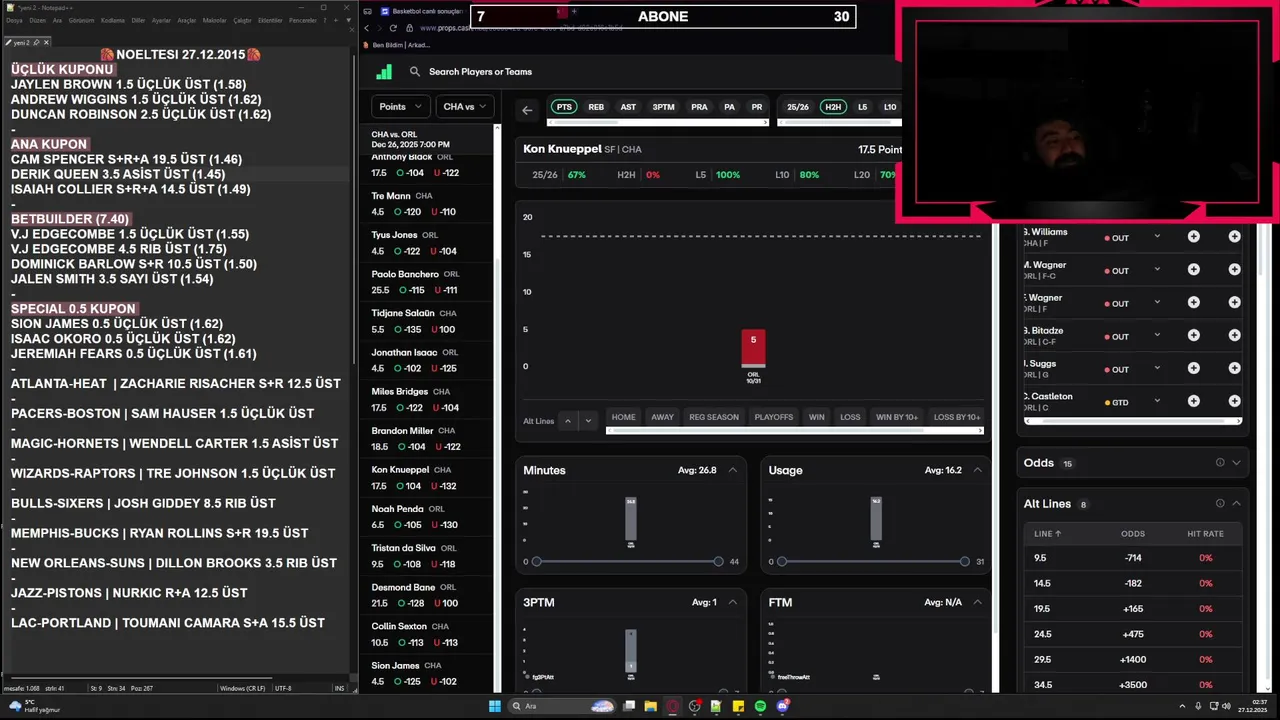Select Brandon Miller in player list
1280x720 pixels.
tap(427, 439)
